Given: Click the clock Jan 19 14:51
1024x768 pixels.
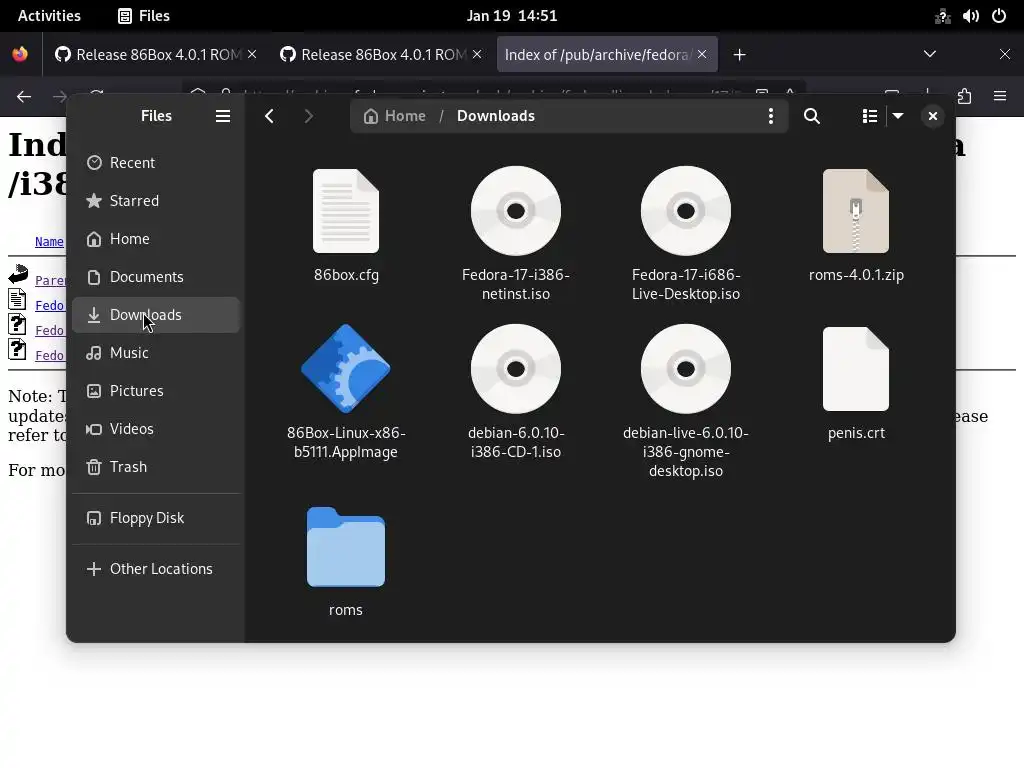Looking at the screenshot, I should coord(512,16).
